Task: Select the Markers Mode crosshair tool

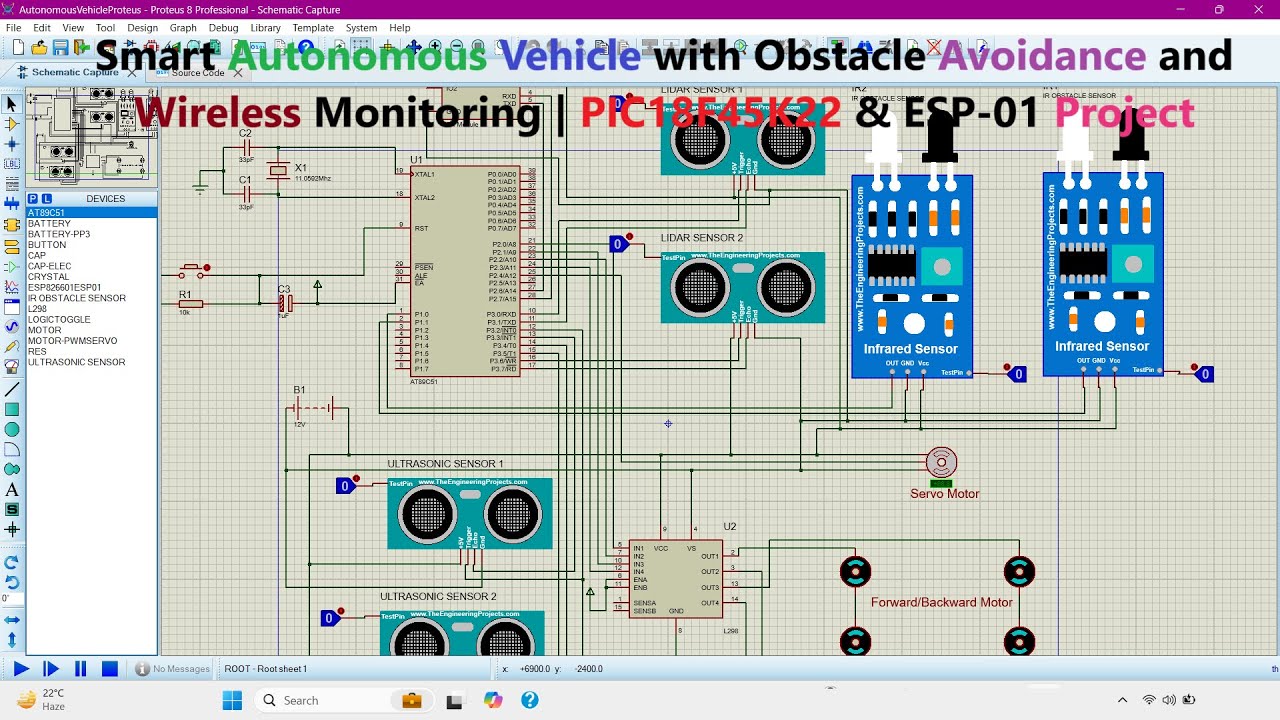Action: pos(12,530)
